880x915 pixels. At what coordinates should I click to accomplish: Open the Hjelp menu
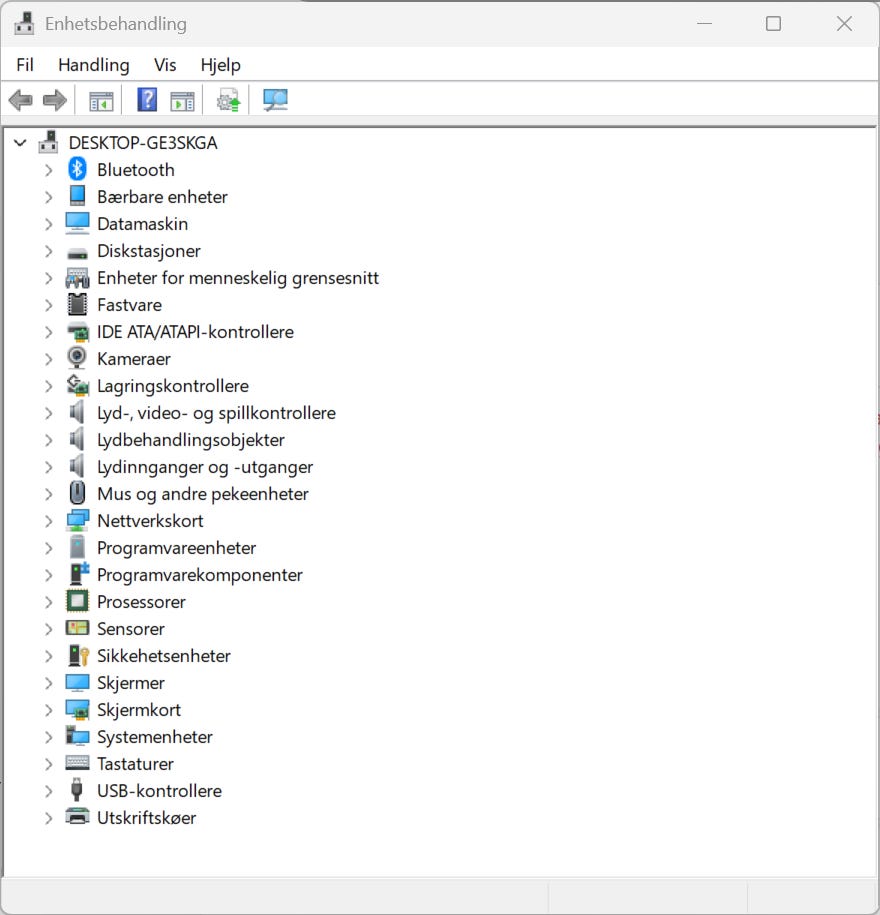click(x=221, y=65)
